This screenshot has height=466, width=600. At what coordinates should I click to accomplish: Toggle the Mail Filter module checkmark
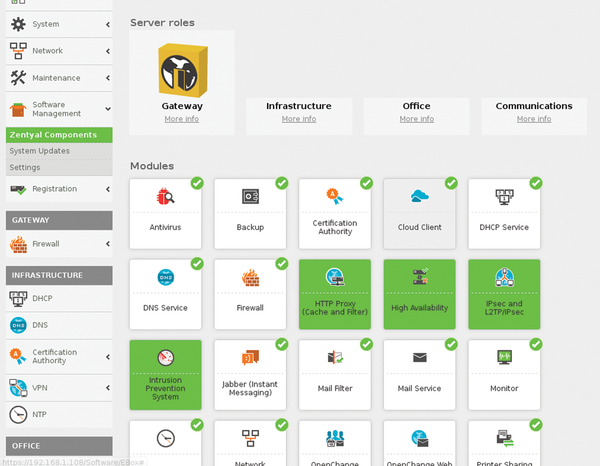(367, 344)
